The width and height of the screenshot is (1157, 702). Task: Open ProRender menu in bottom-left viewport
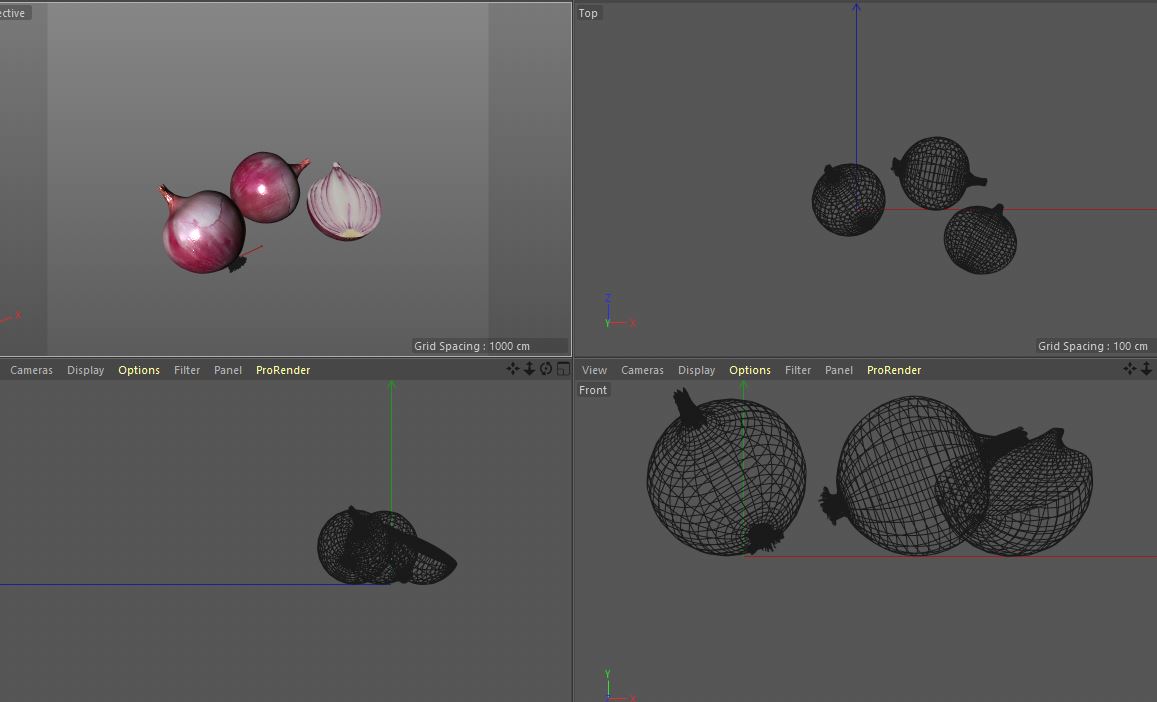pos(283,370)
